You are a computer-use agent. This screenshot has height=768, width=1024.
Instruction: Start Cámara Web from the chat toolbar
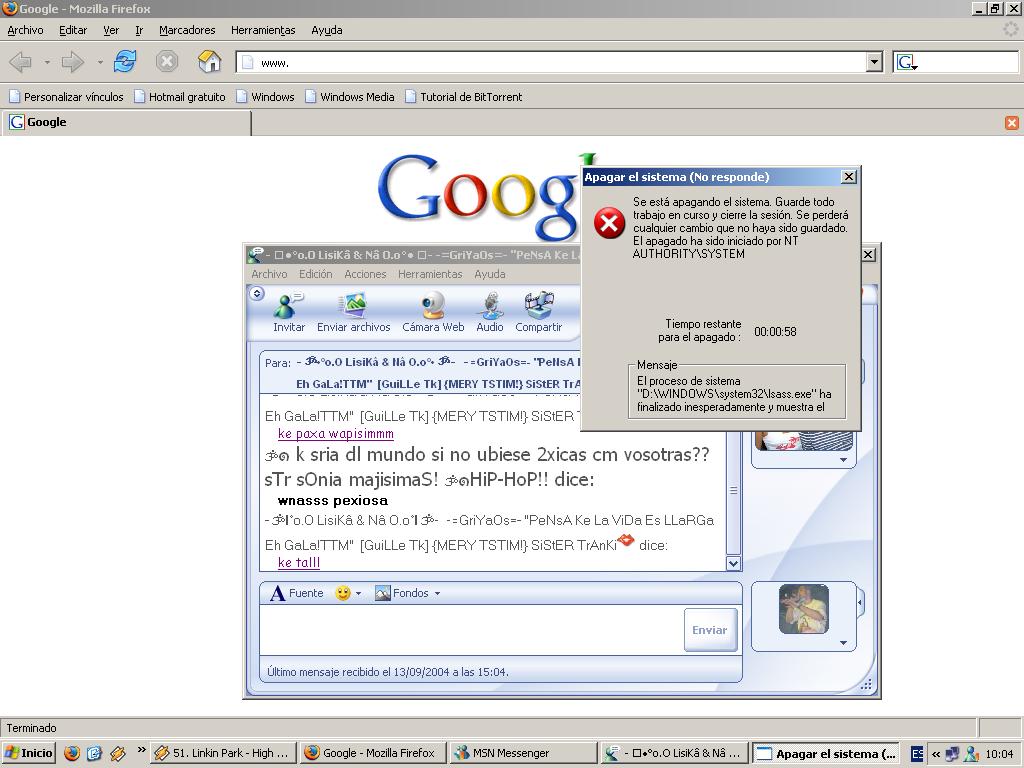click(433, 313)
